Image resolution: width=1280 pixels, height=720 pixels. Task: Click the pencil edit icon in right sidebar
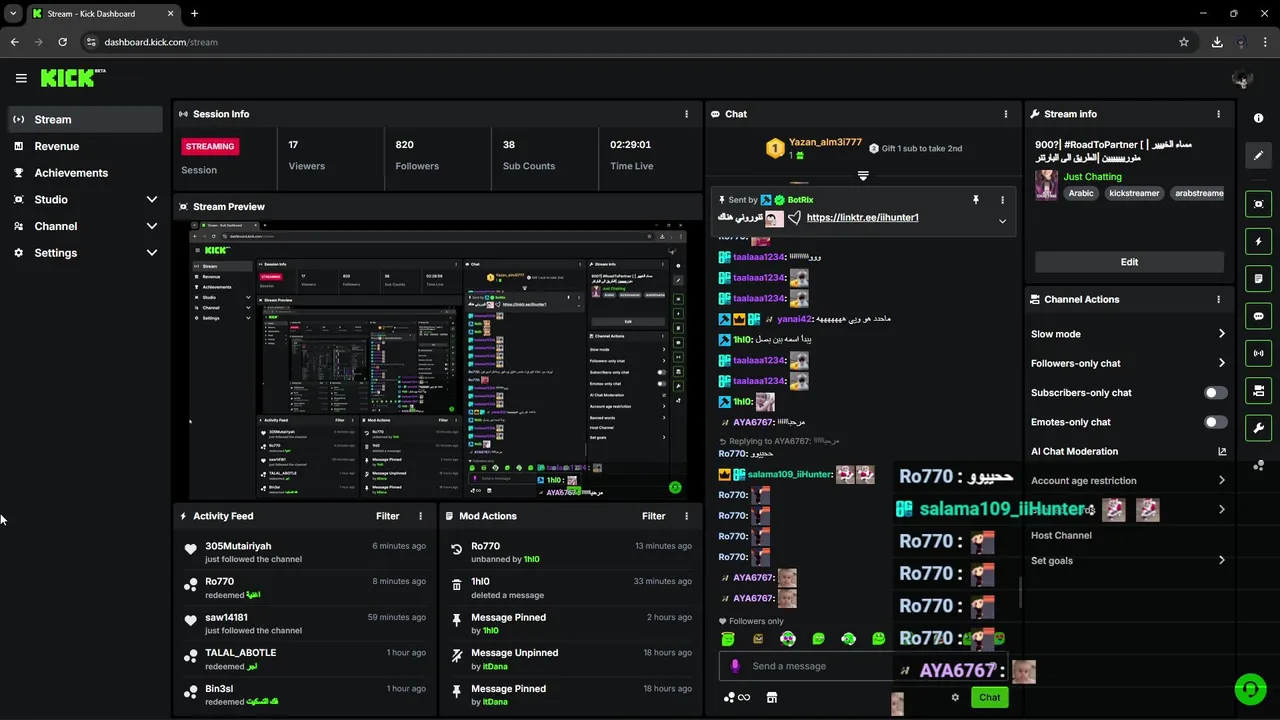pos(1258,155)
